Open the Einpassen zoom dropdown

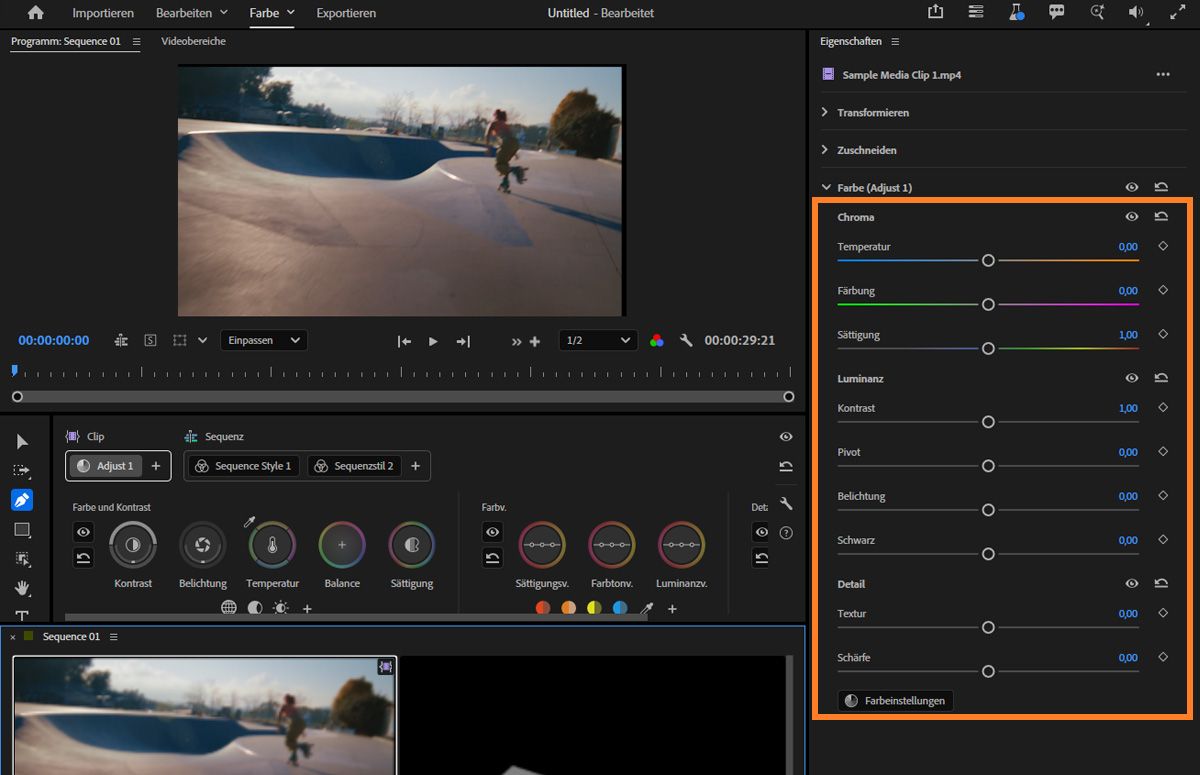click(x=264, y=340)
